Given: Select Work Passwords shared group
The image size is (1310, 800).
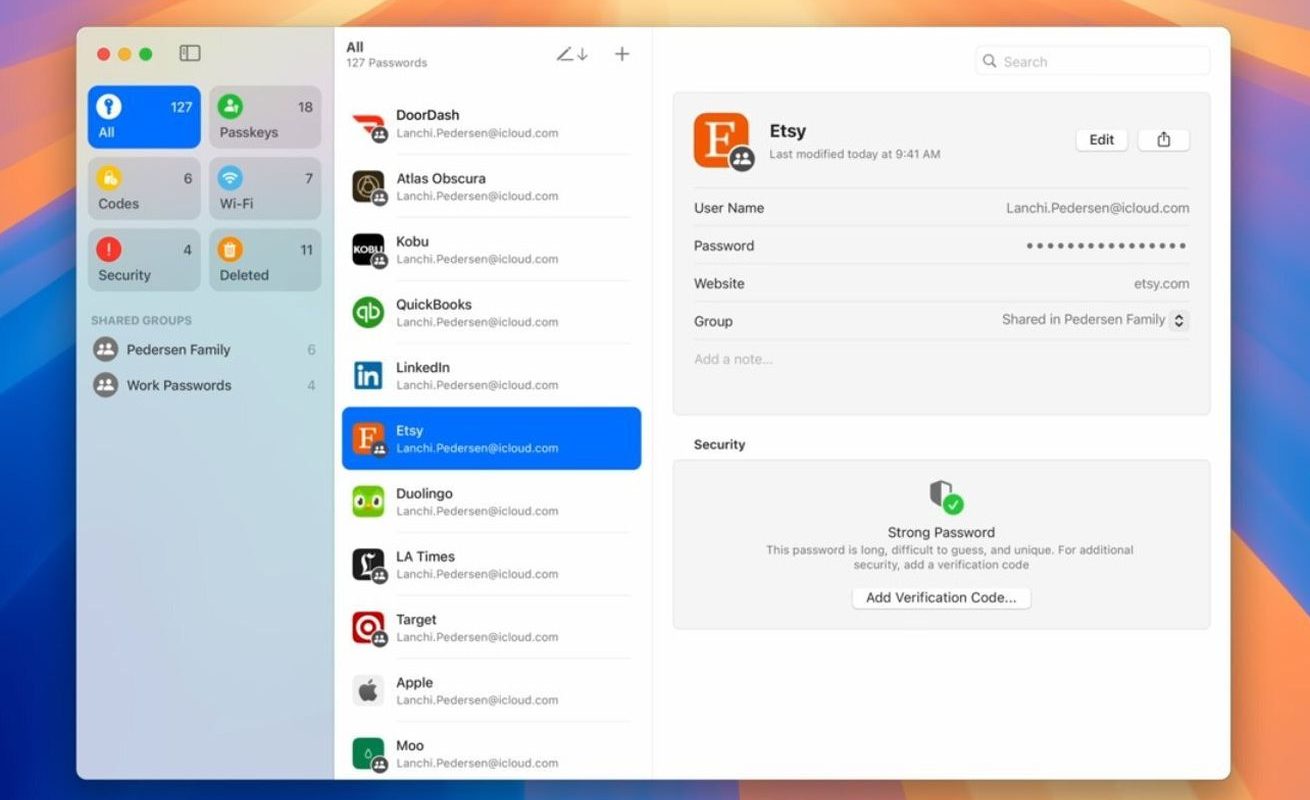Looking at the screenshot, I should [204, 385].
